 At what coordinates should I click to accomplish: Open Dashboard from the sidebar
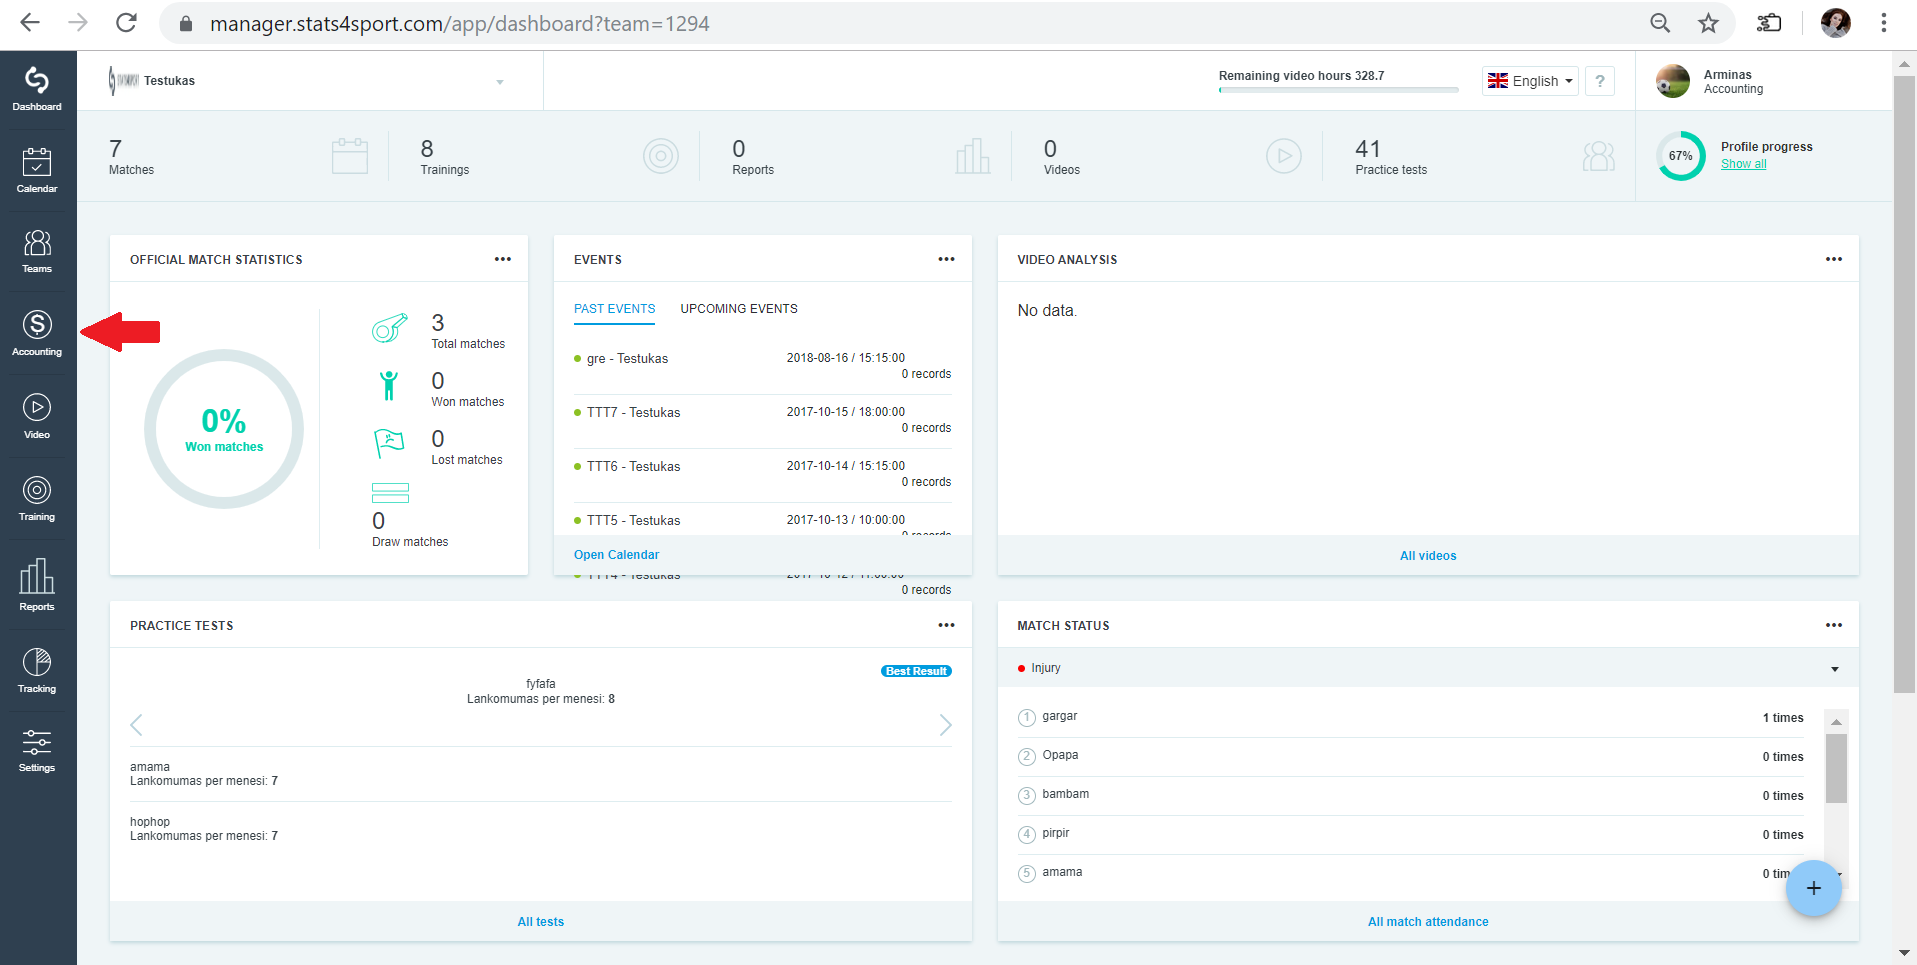(x=37, y=89)
